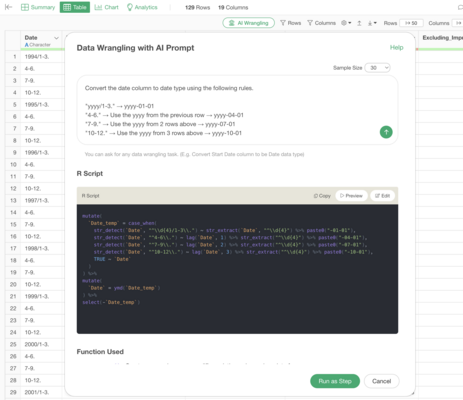
Task: Click the '19 Columns' count label
Action: [233, 7]
